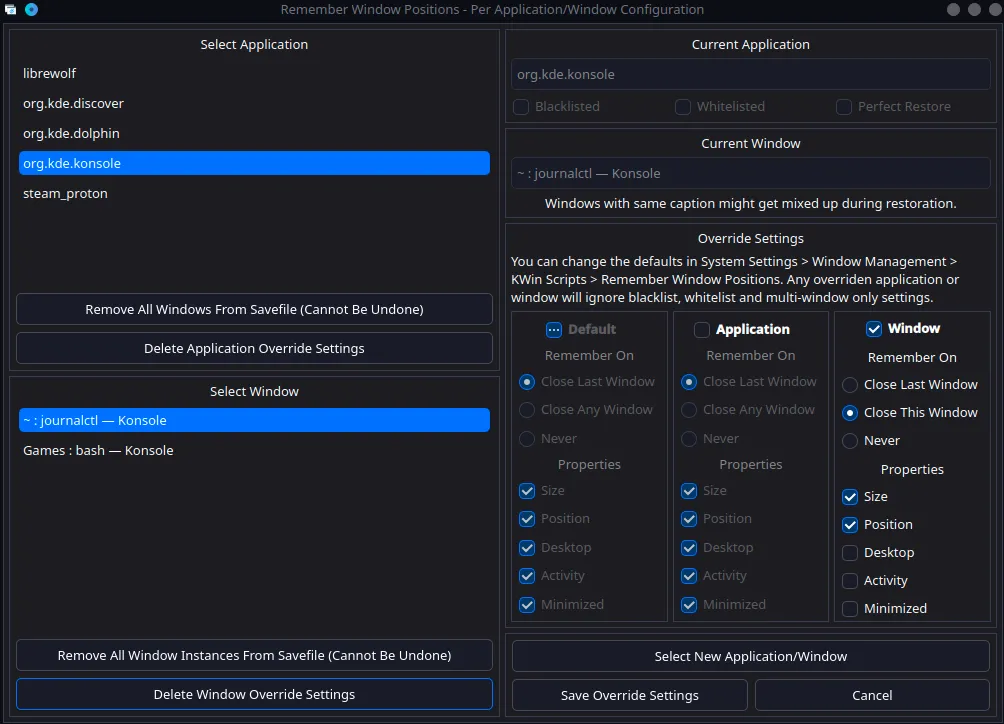Click the pin-on-all-desktops title bar icon
The height and width of the screenshot is (724, 1004).
tap(31, 10)
